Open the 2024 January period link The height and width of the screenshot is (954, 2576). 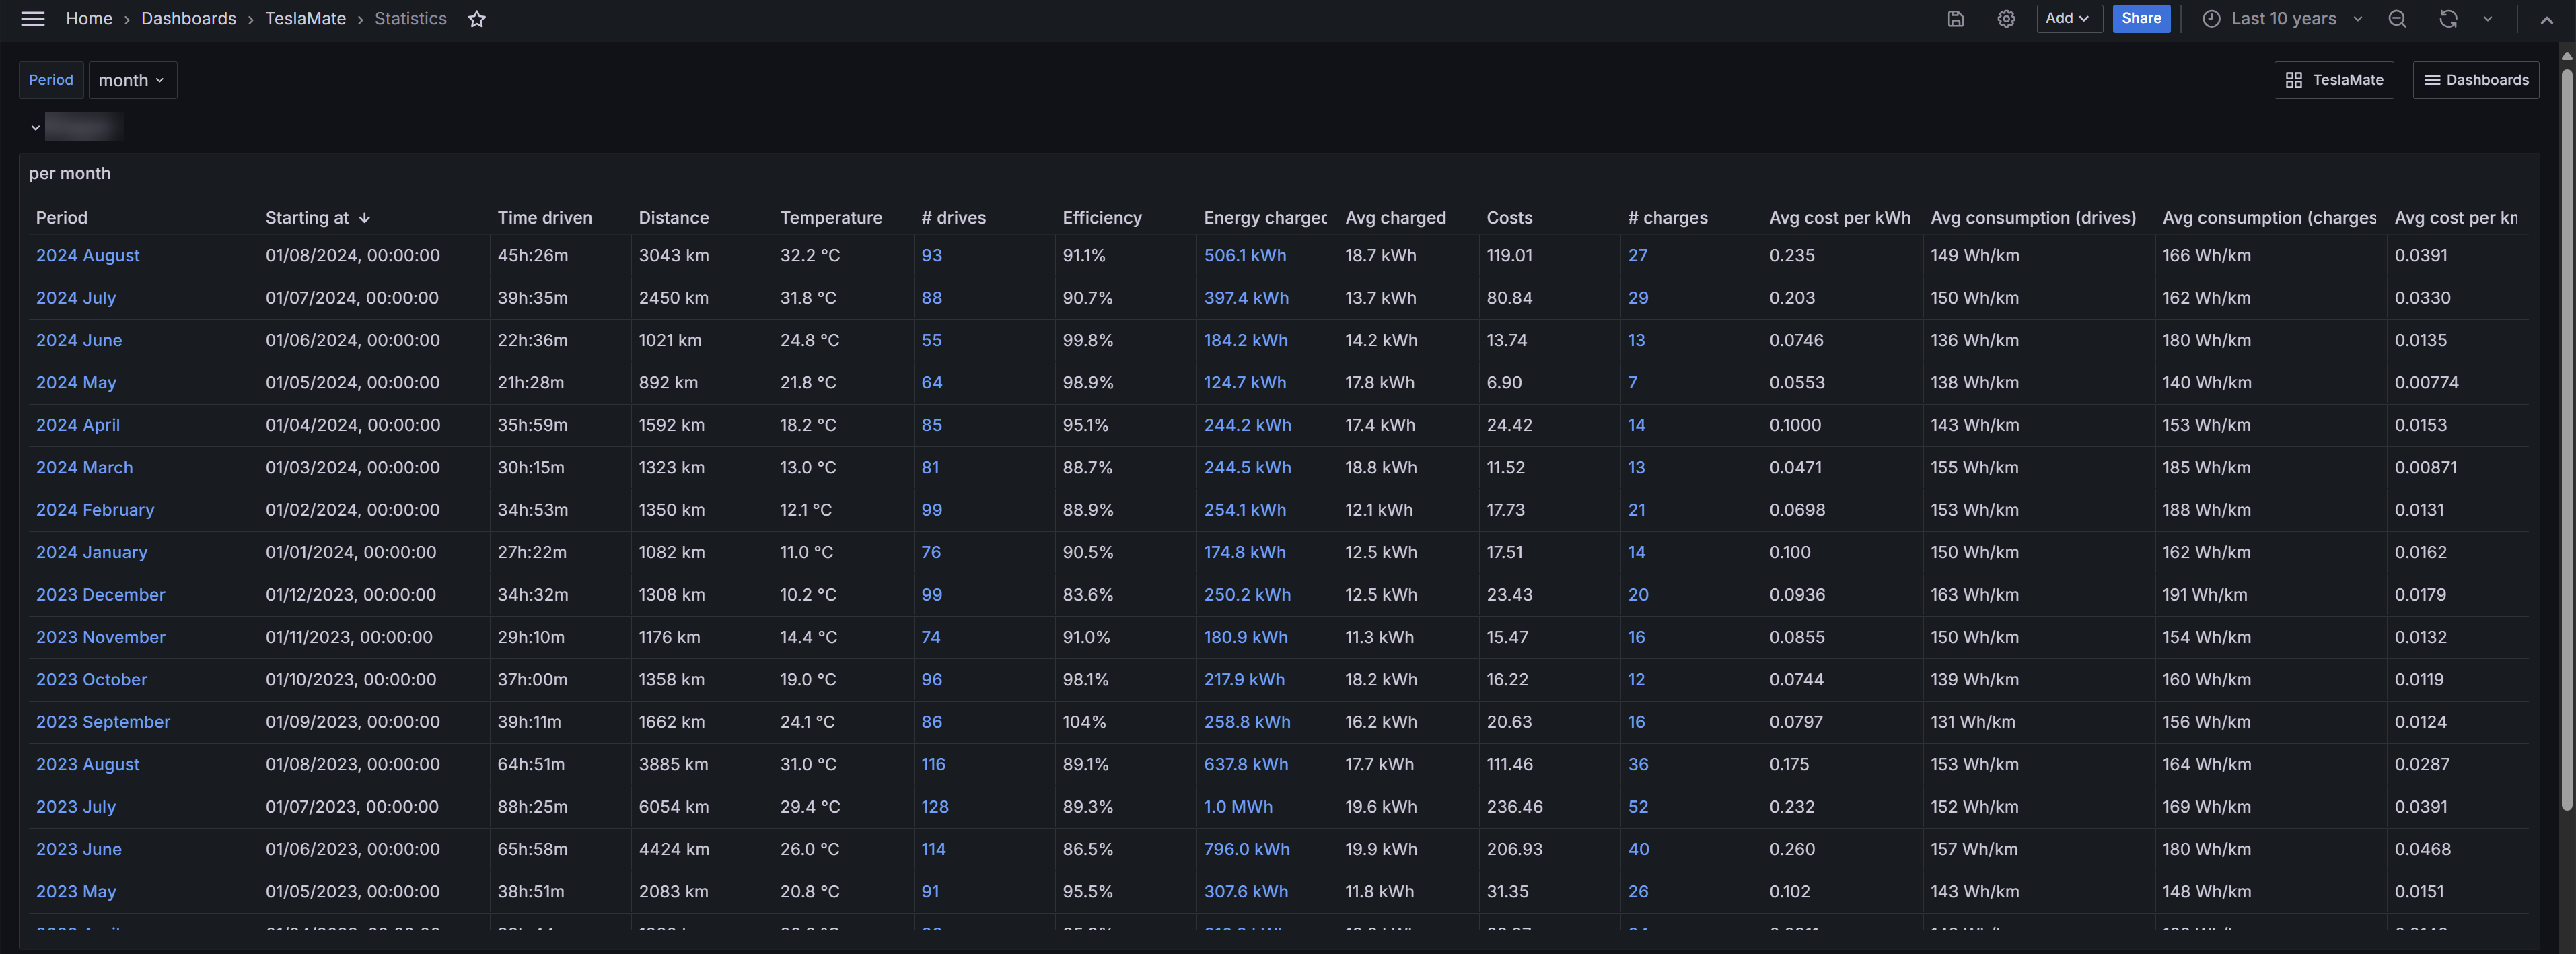click(x=91, y=552)
